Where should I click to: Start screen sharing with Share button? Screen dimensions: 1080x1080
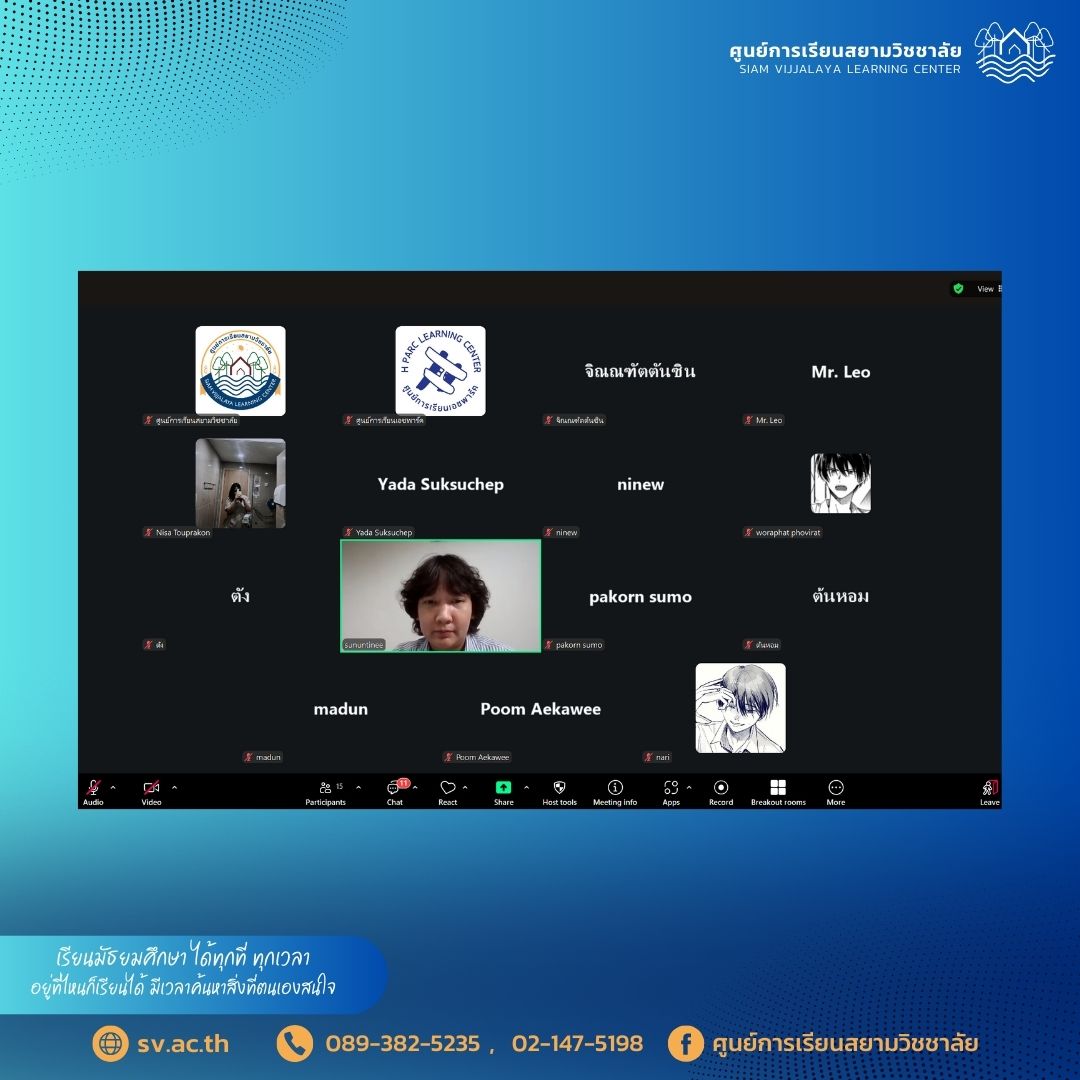coord(503,789)
